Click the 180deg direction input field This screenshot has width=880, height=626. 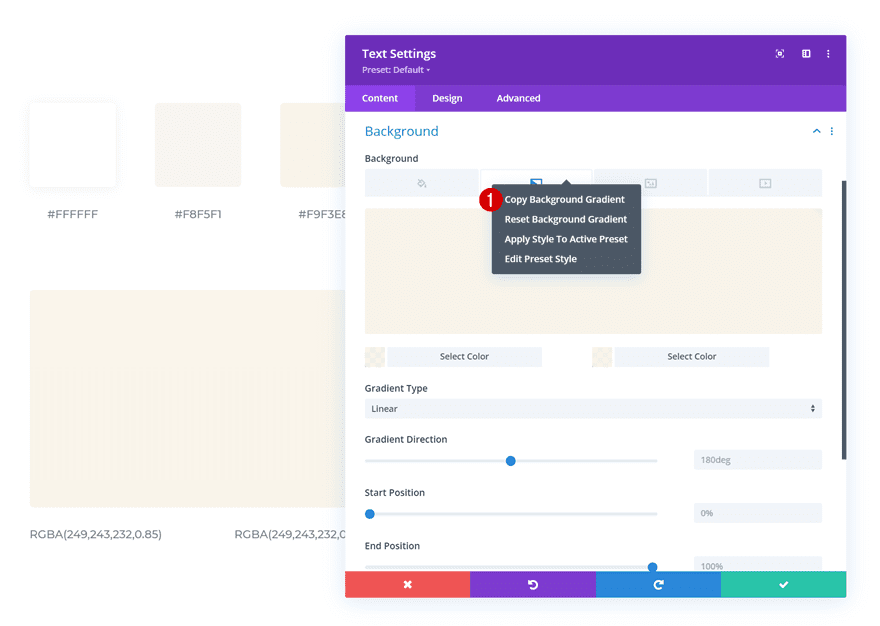757,459
